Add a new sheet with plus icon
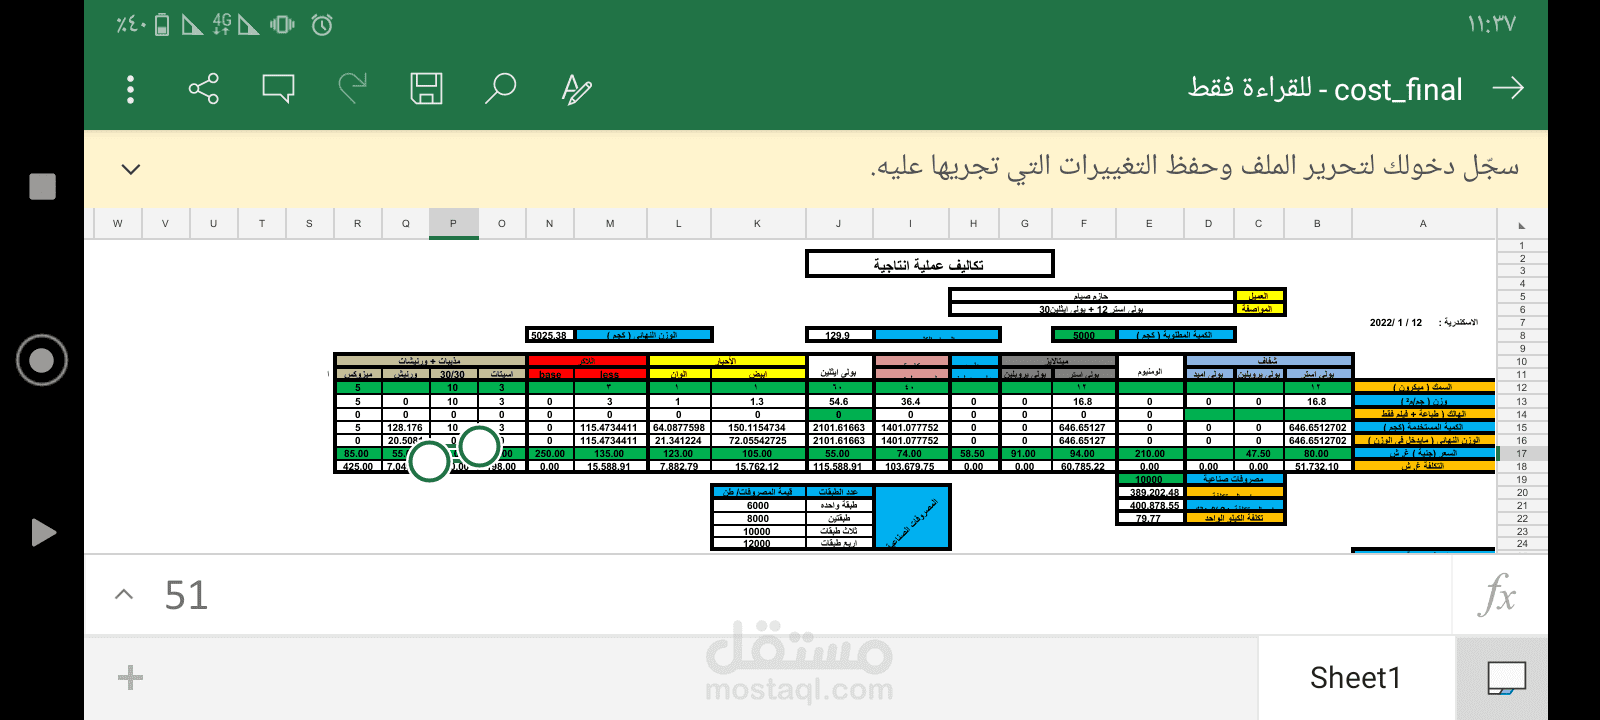The image size is (1600, 720). coord(130,678)
